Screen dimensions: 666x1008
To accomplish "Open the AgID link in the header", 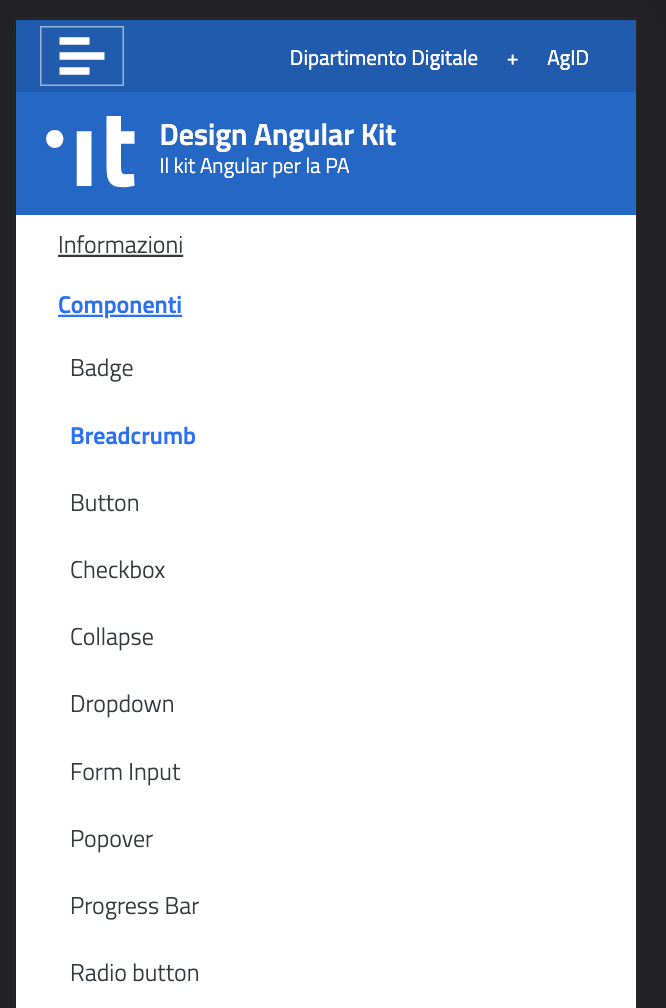I will tap(567, 58).
